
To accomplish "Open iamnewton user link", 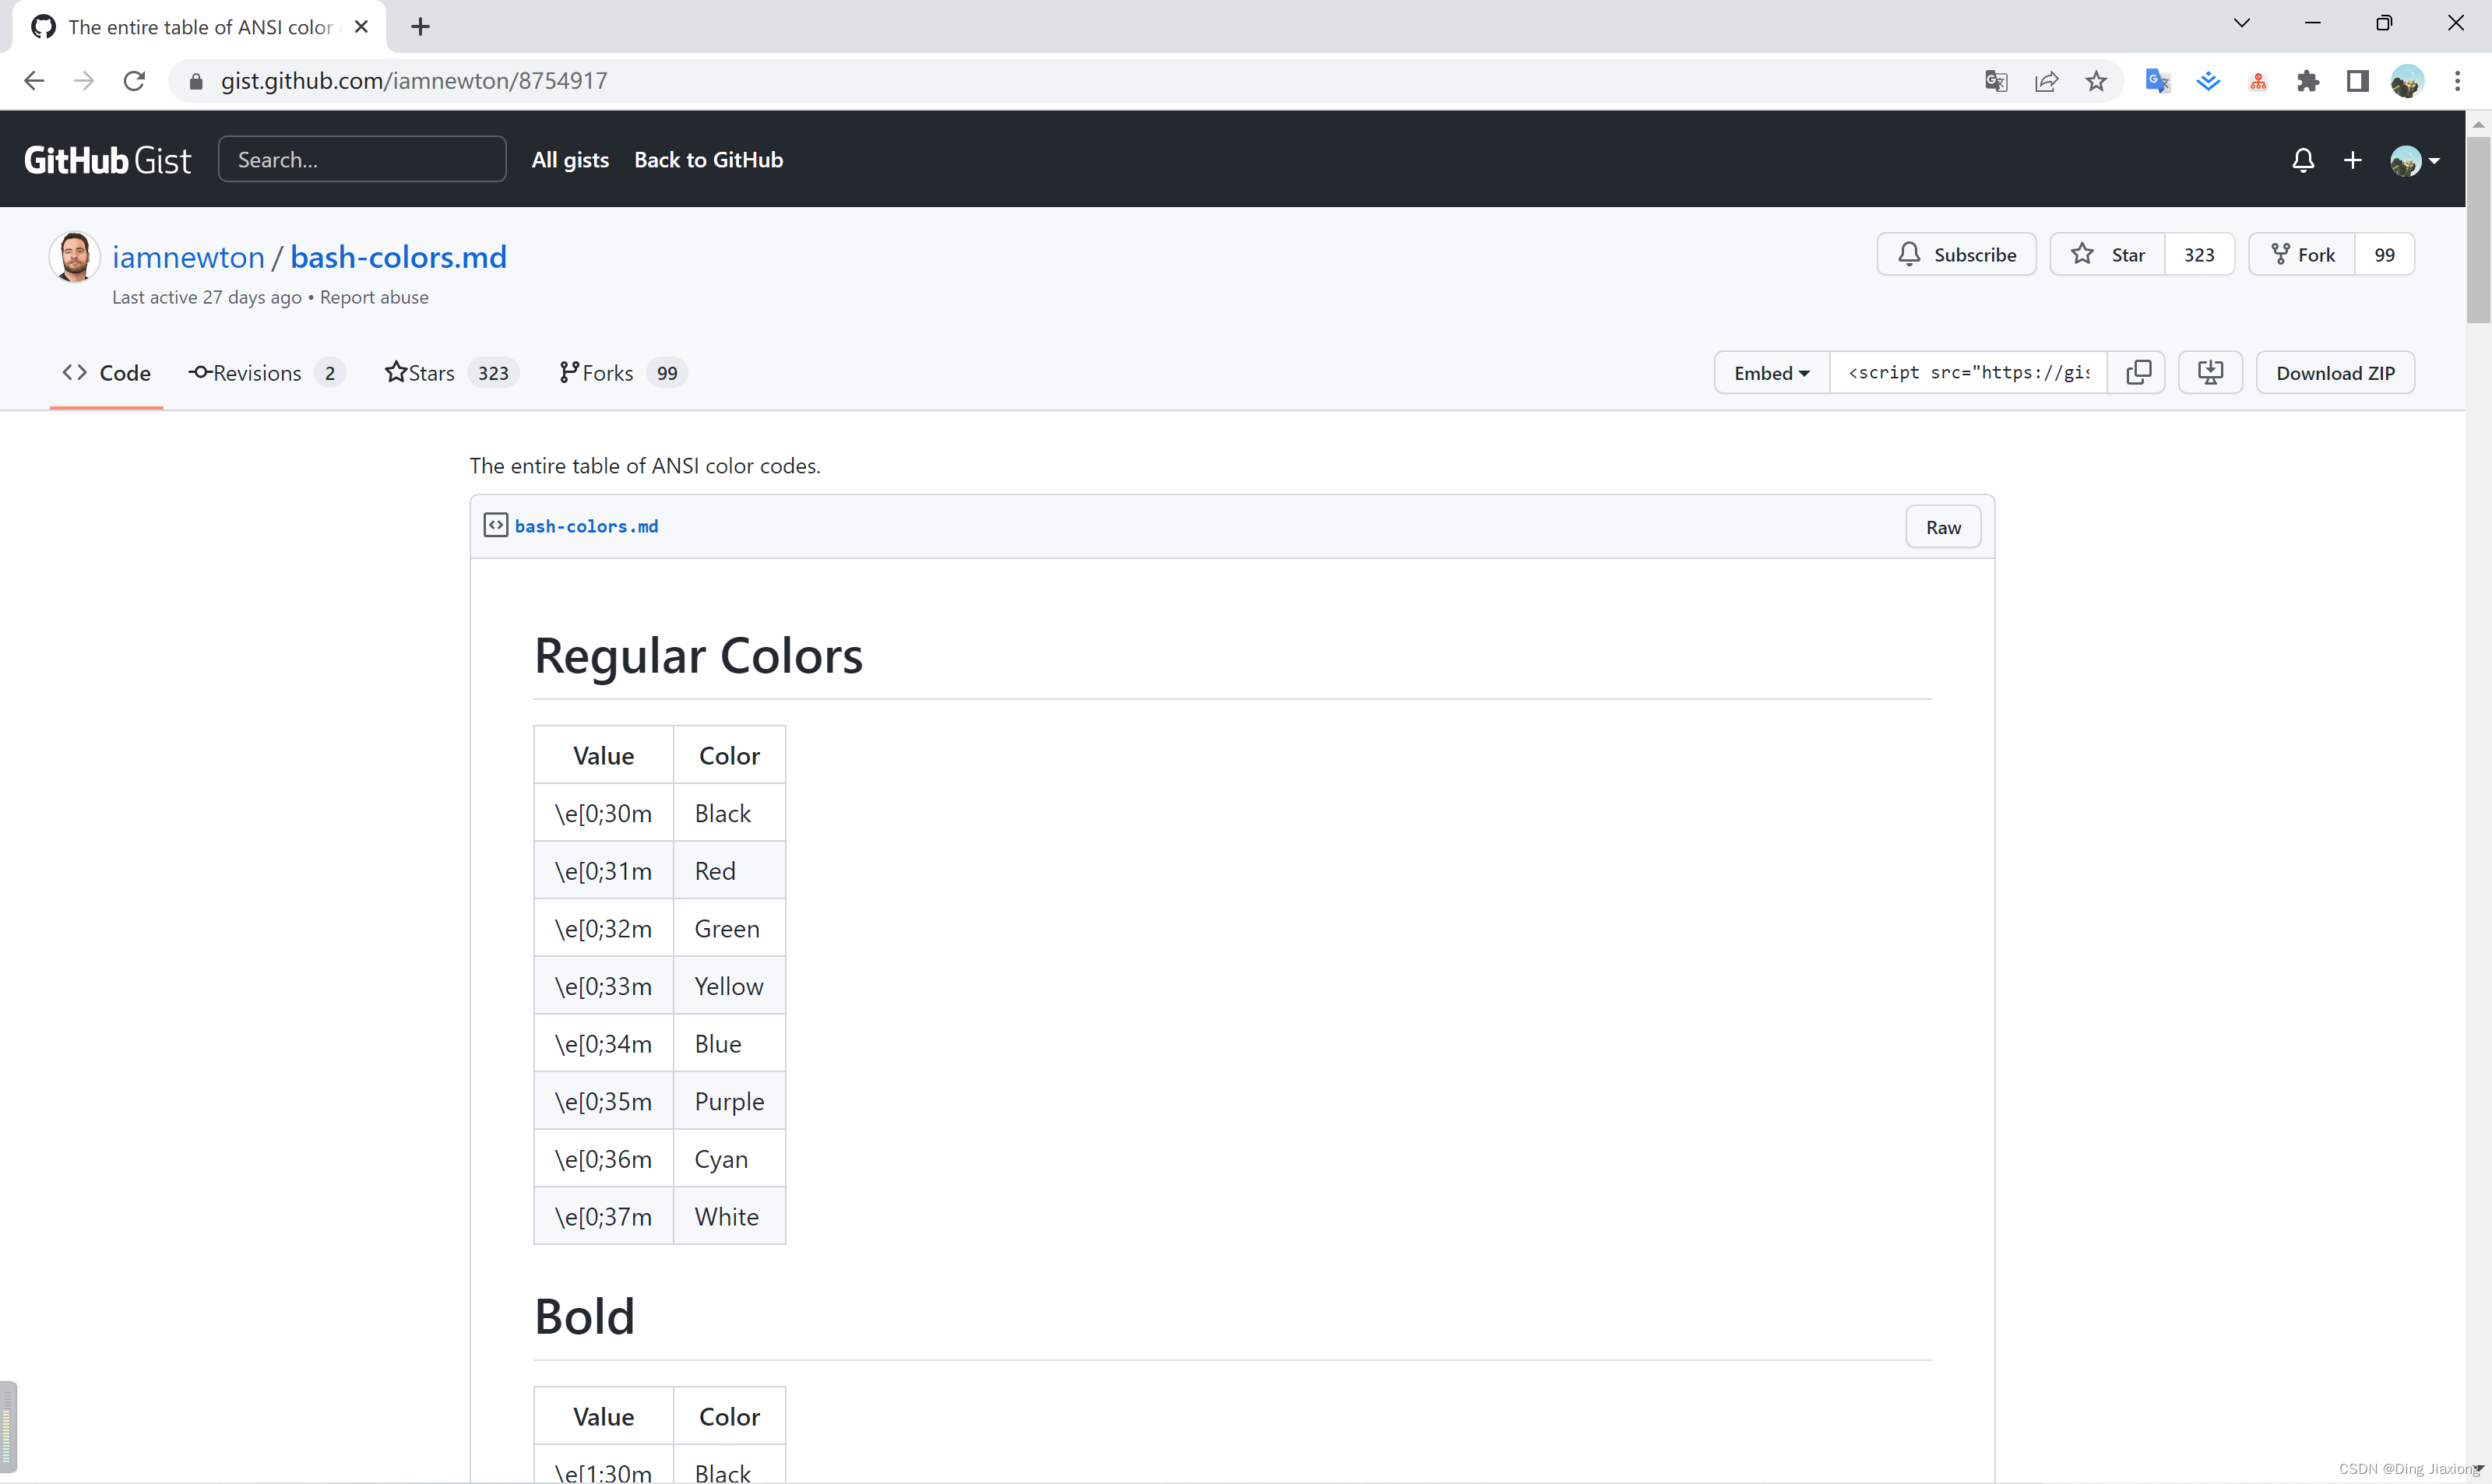I will pyautogui.click(x=188, y=257).
